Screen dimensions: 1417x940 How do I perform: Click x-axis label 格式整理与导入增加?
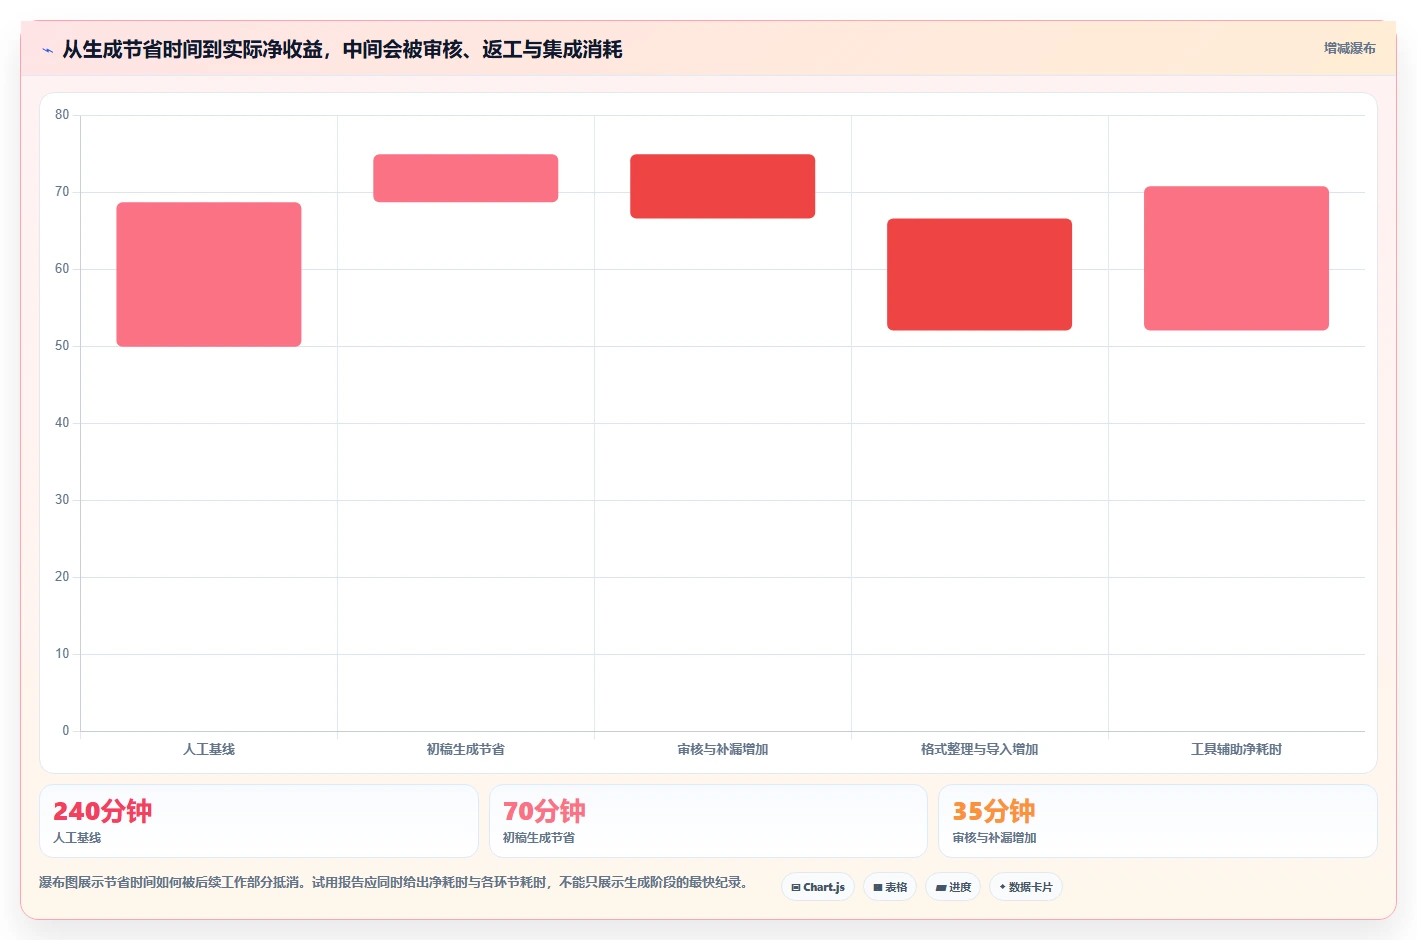980,749
